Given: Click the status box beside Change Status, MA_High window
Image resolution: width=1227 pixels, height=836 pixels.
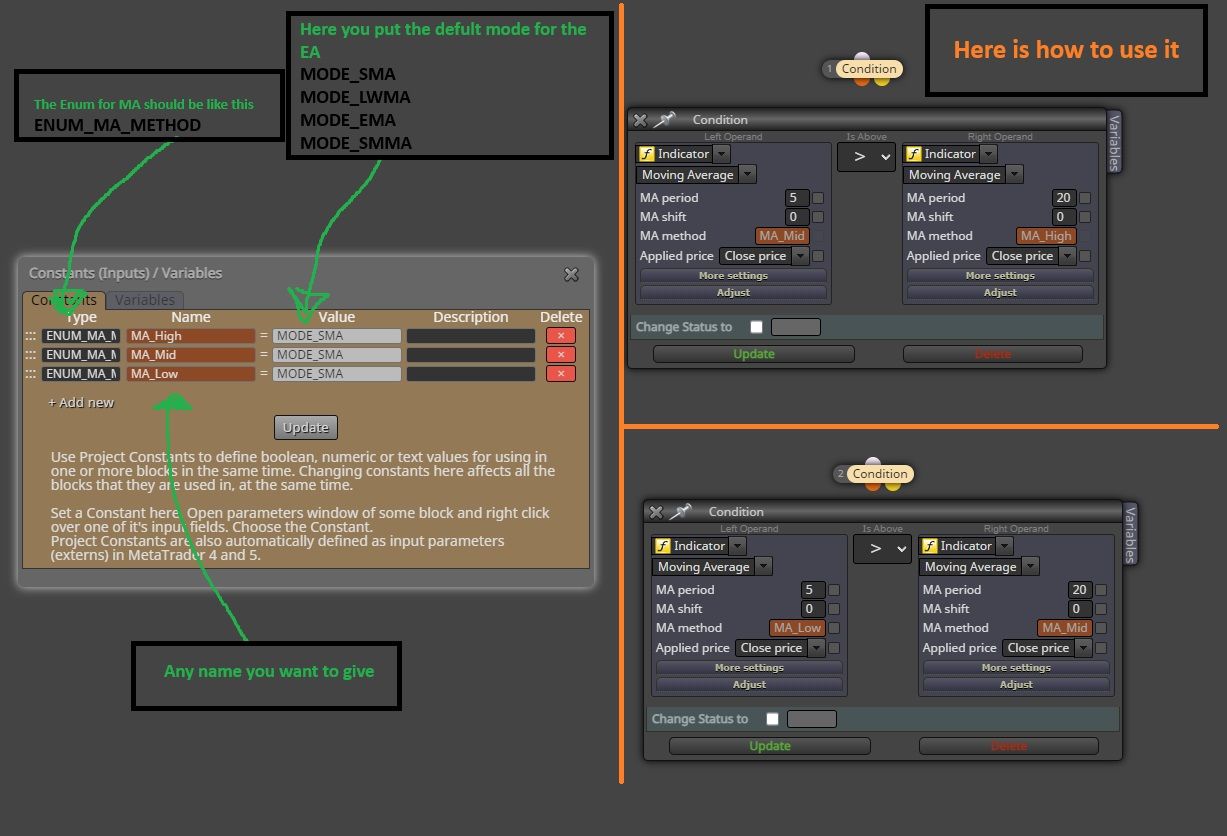Looking at the screenshot, I should (x=796, y=327).
